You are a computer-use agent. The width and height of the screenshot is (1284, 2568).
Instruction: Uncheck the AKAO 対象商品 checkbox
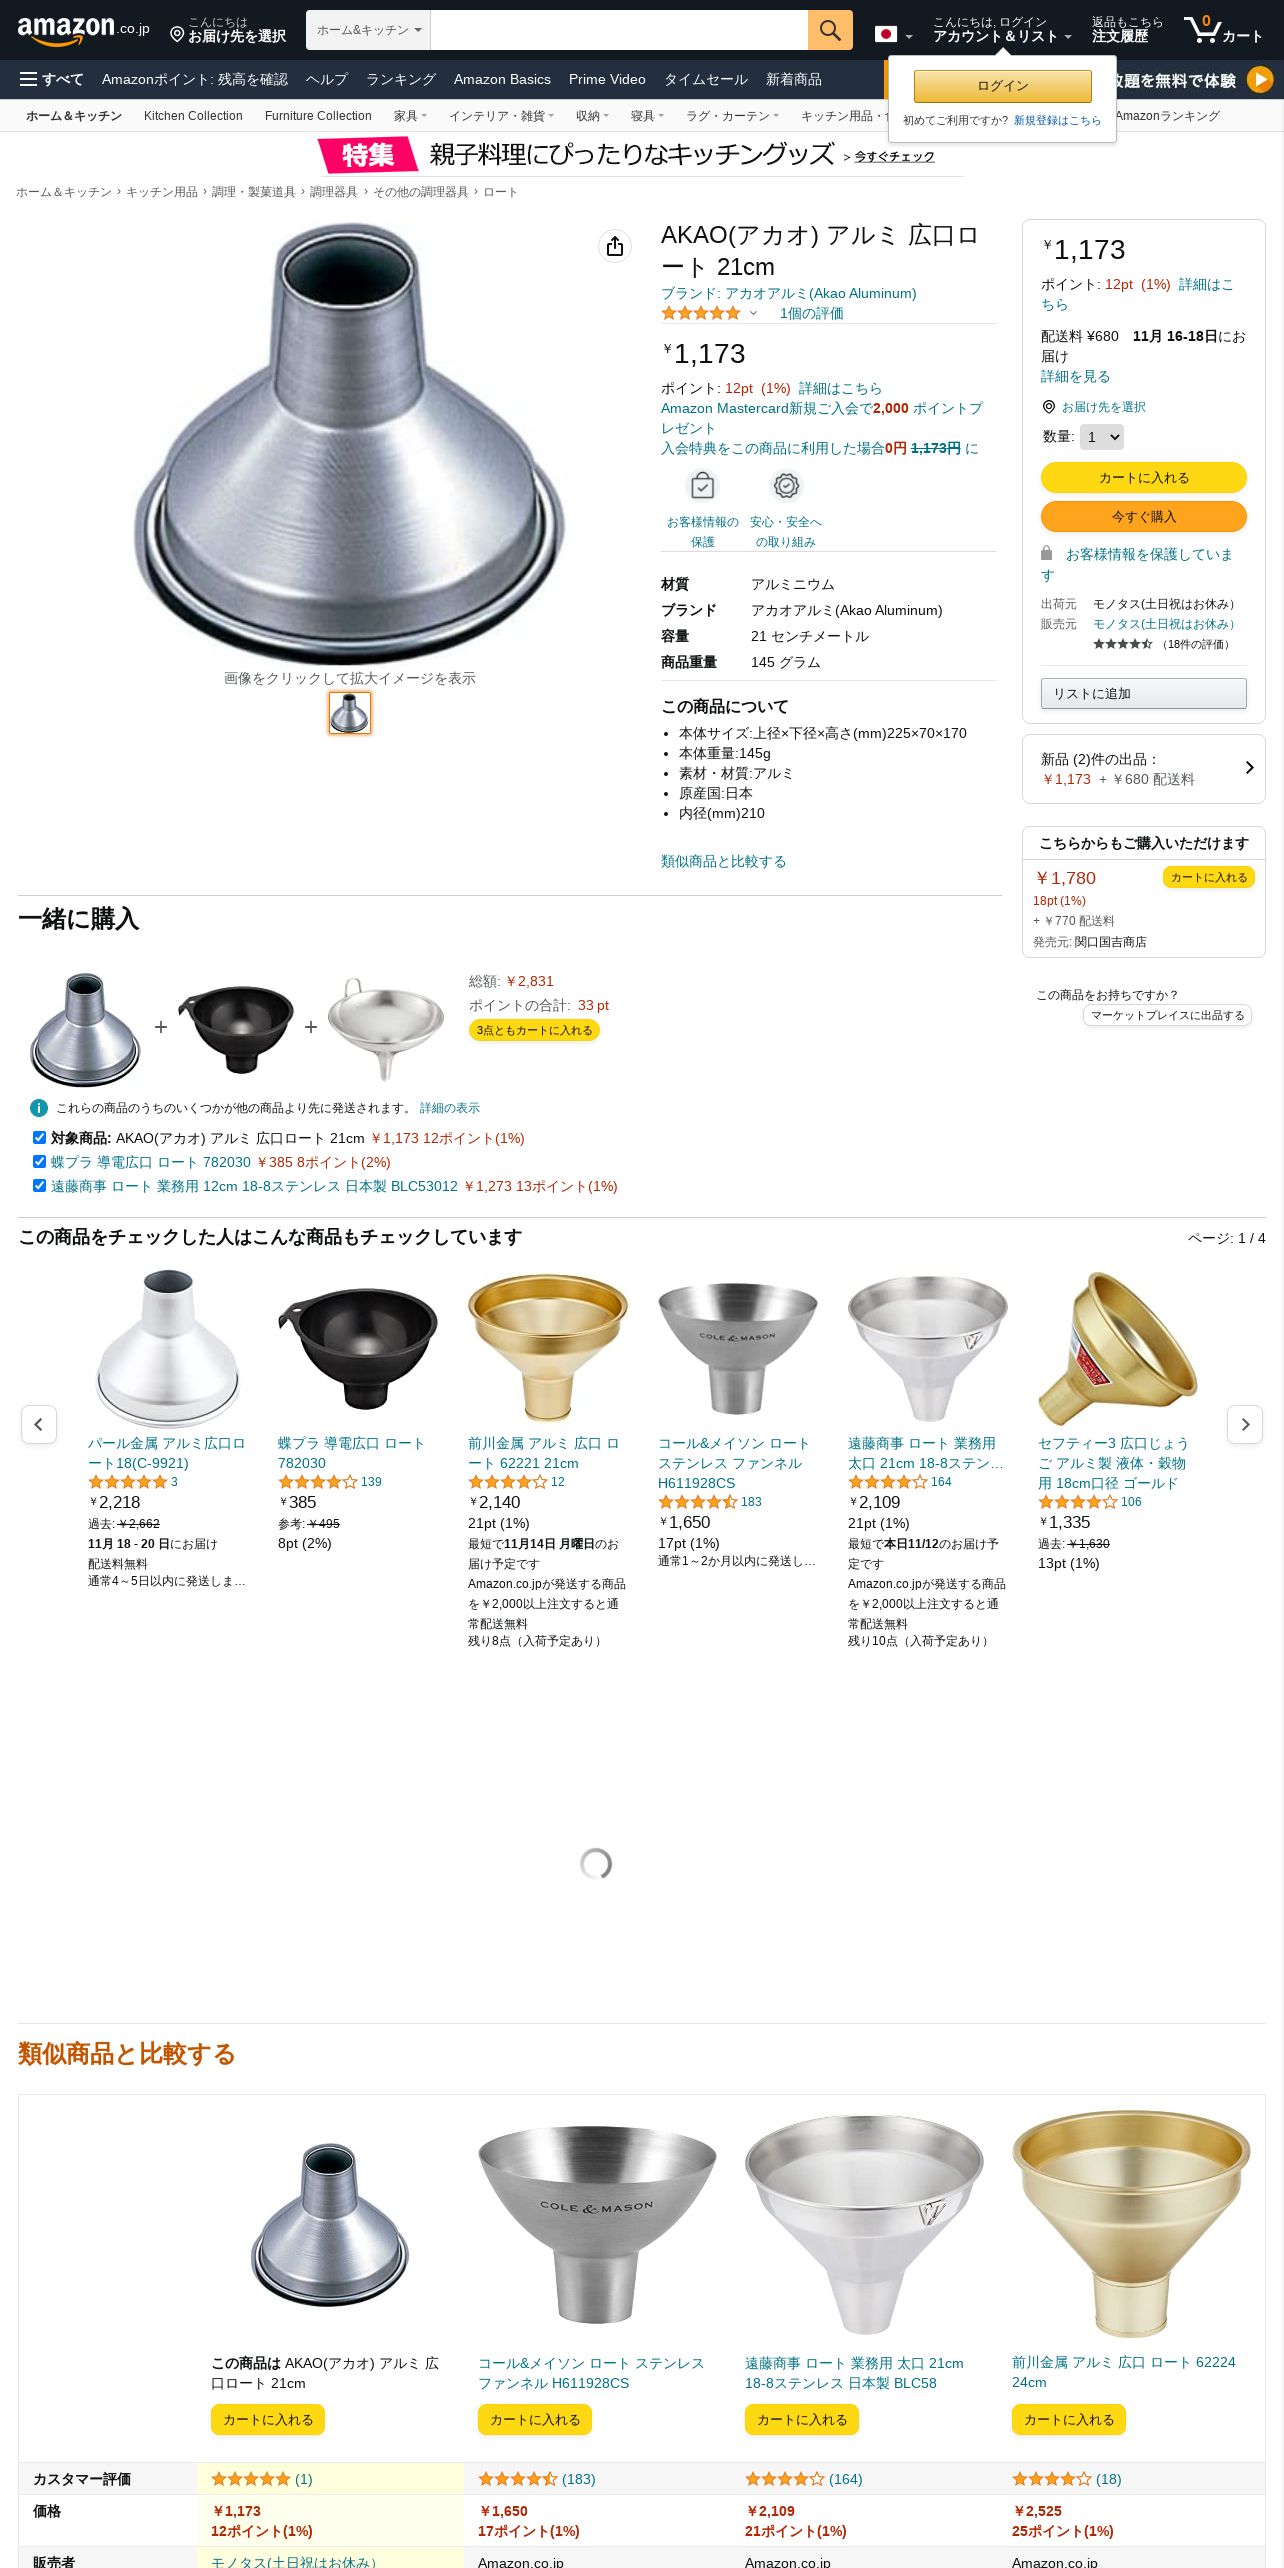39,1137
